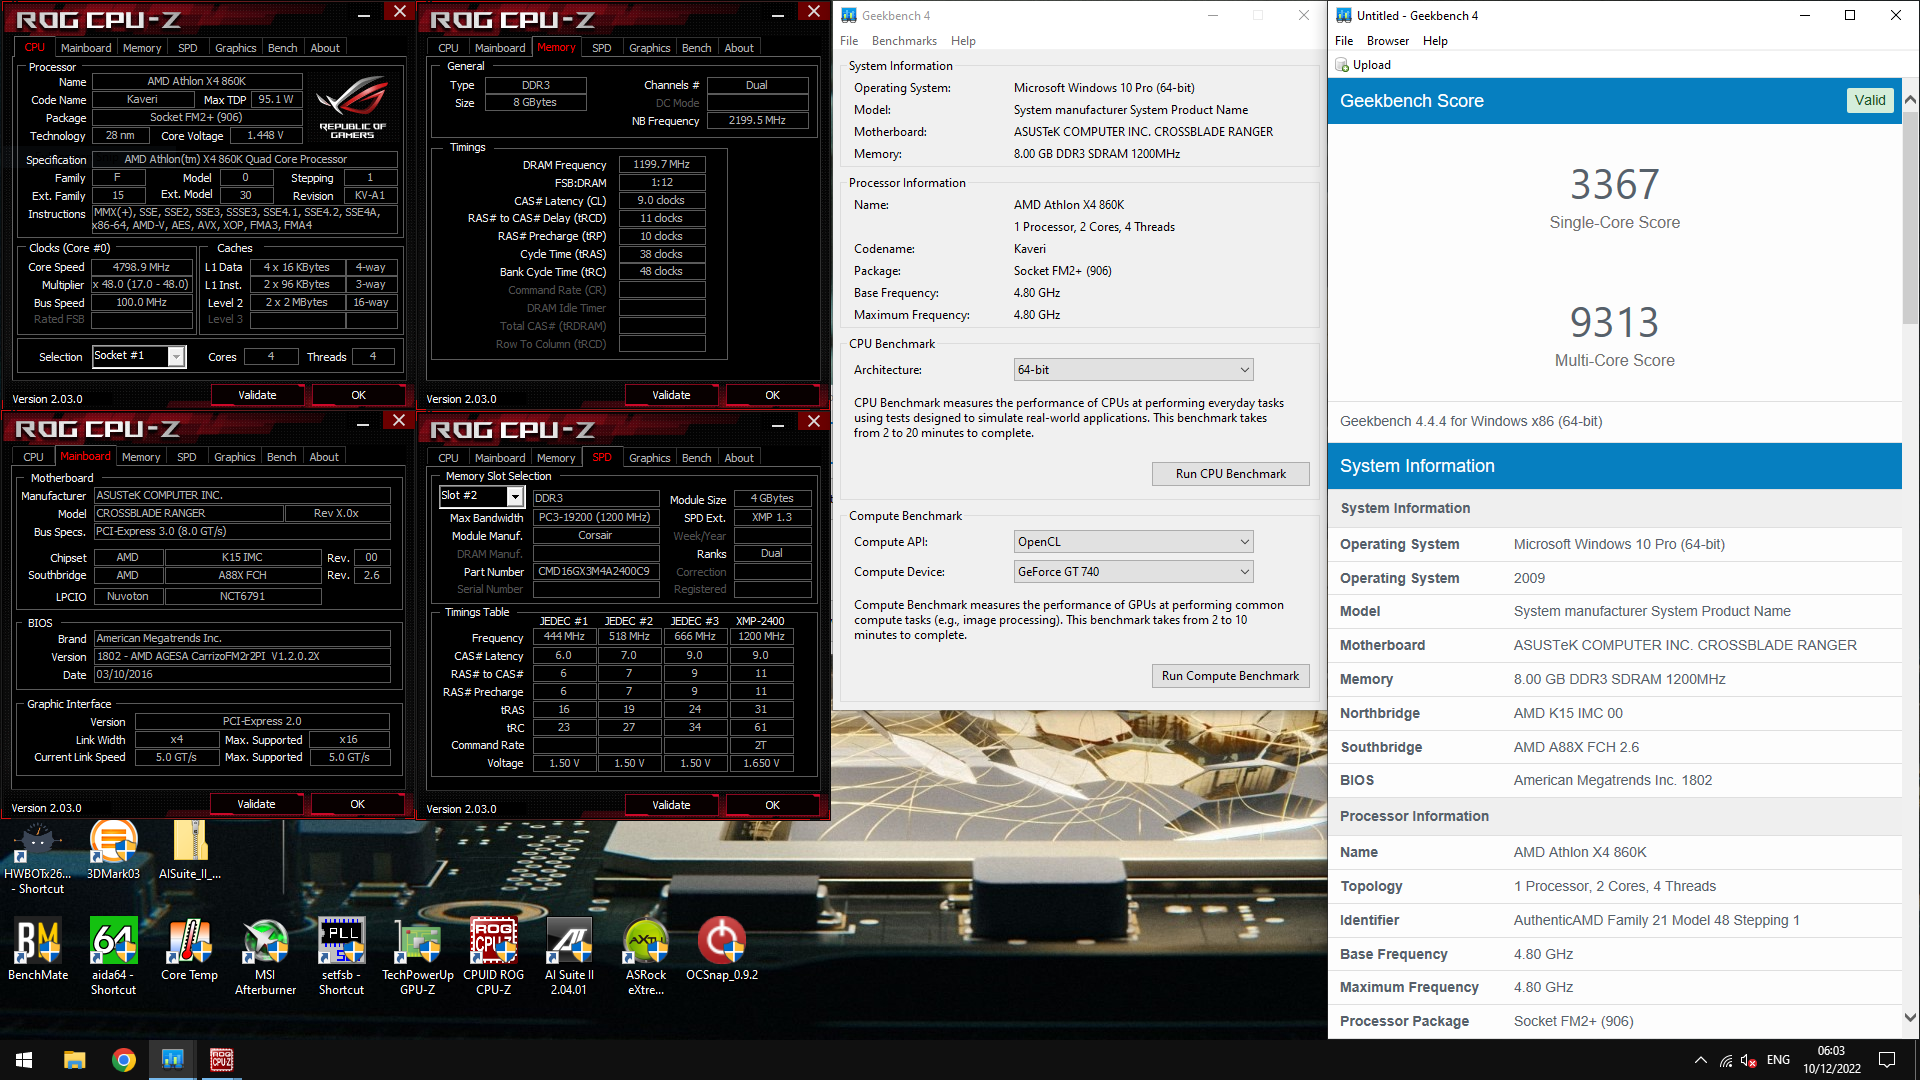Open File menu in Geekbench 4 window

point(849,41)
